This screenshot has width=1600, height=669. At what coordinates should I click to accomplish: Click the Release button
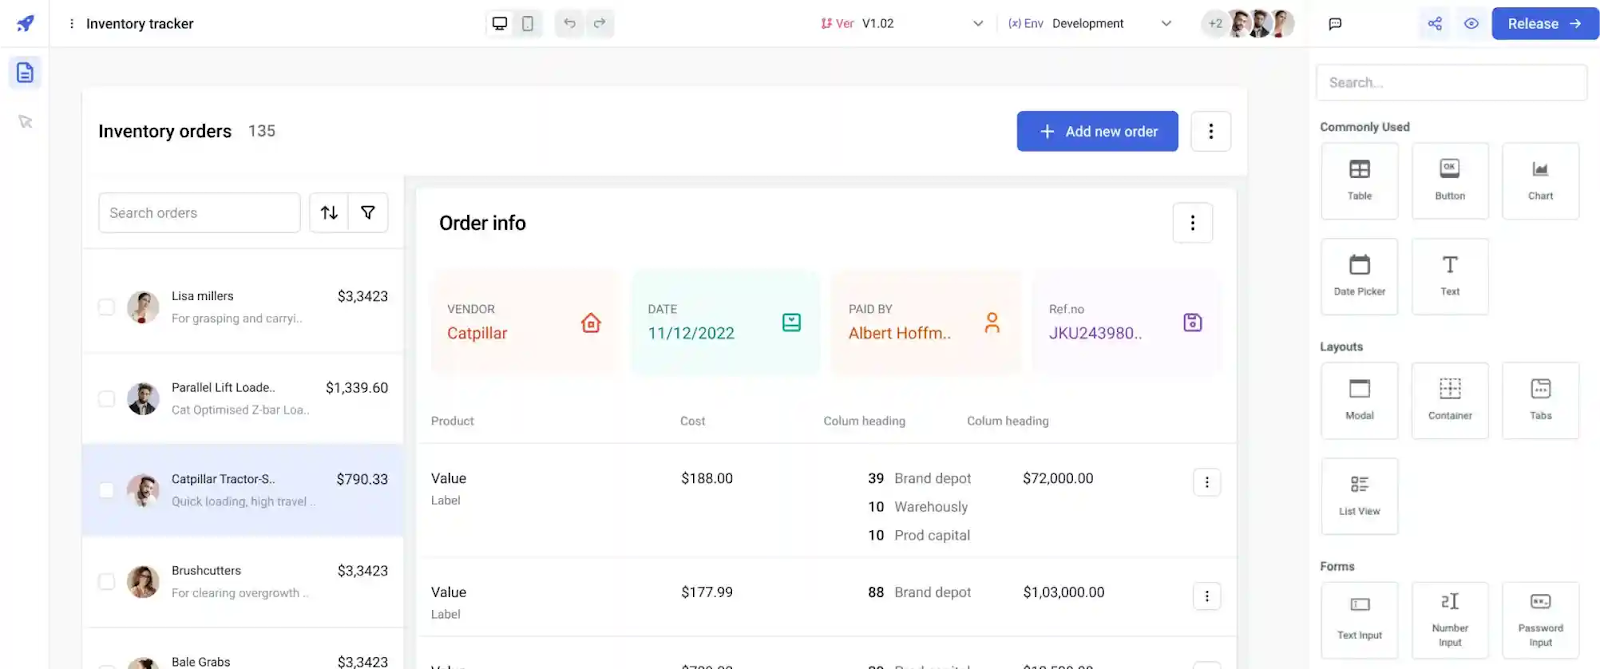coord(1545,23)
